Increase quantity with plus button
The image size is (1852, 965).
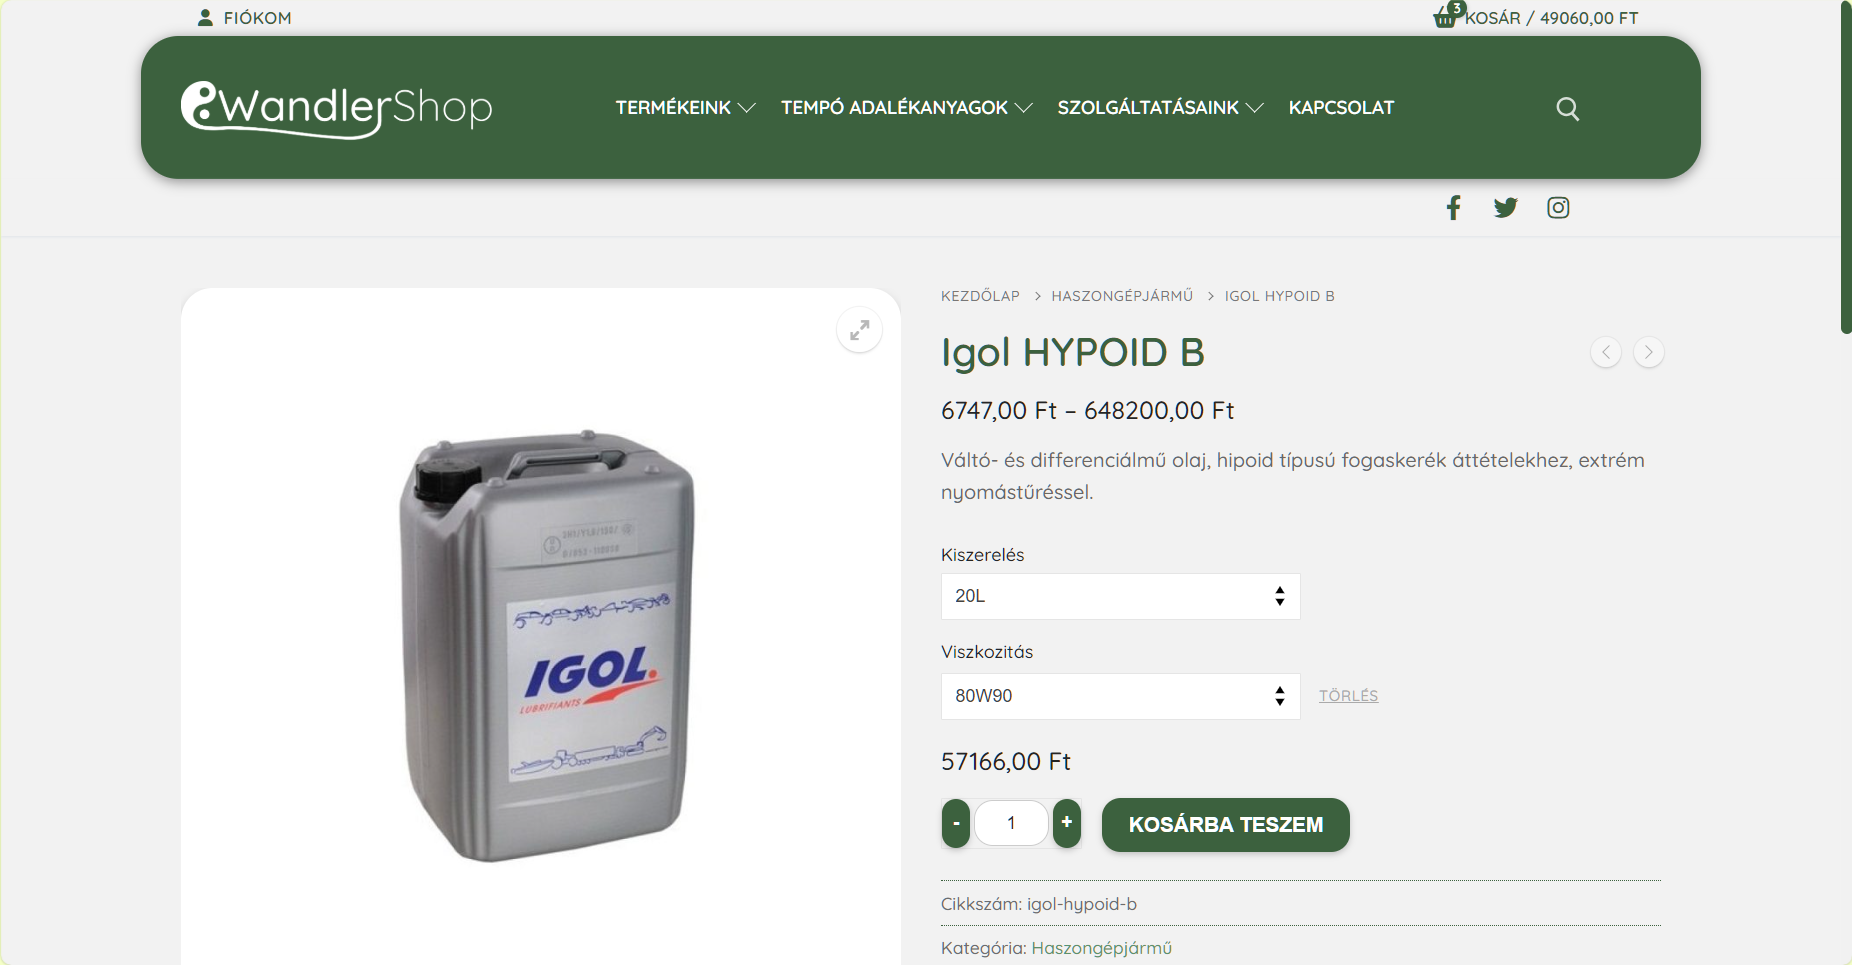tap(1067, 824)
